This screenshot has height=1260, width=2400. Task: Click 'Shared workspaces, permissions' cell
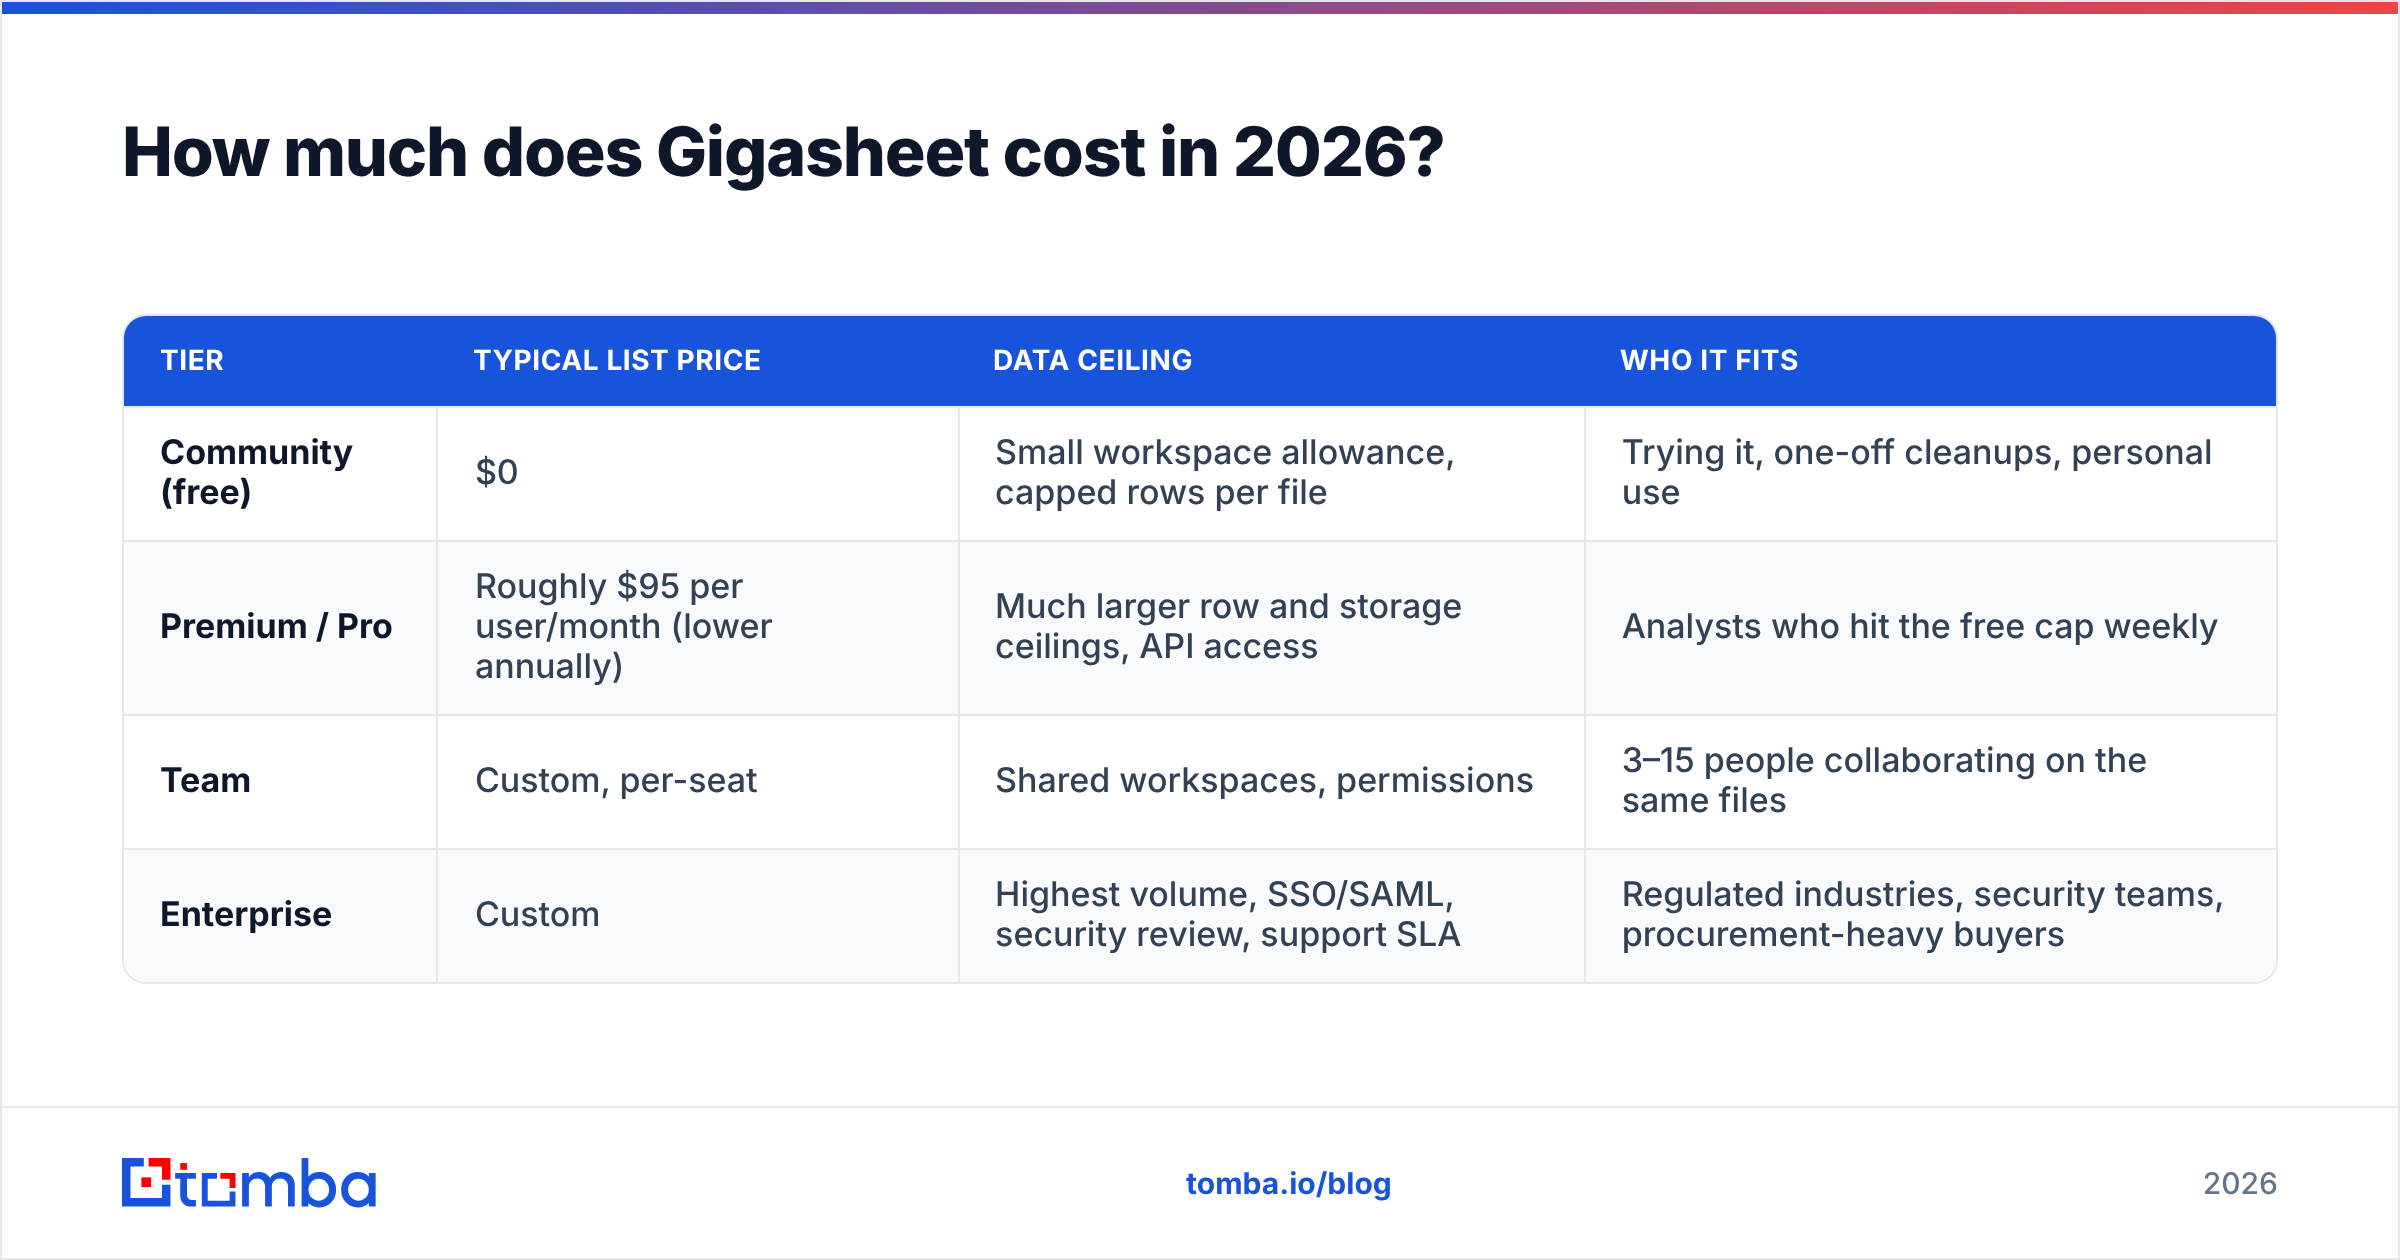click(x=1272, y=781)
